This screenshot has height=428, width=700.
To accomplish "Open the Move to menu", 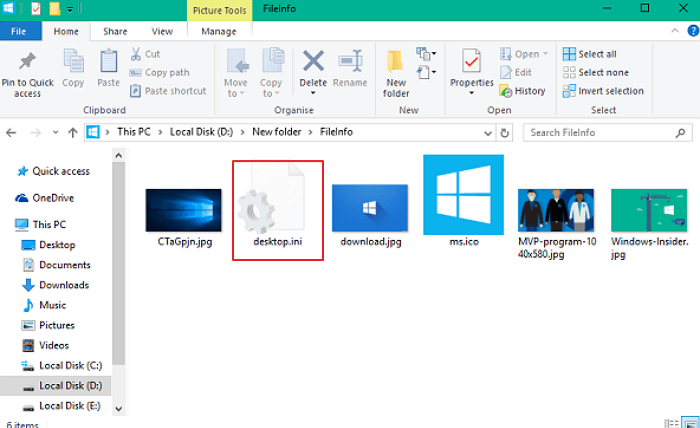I will [235, 73].
